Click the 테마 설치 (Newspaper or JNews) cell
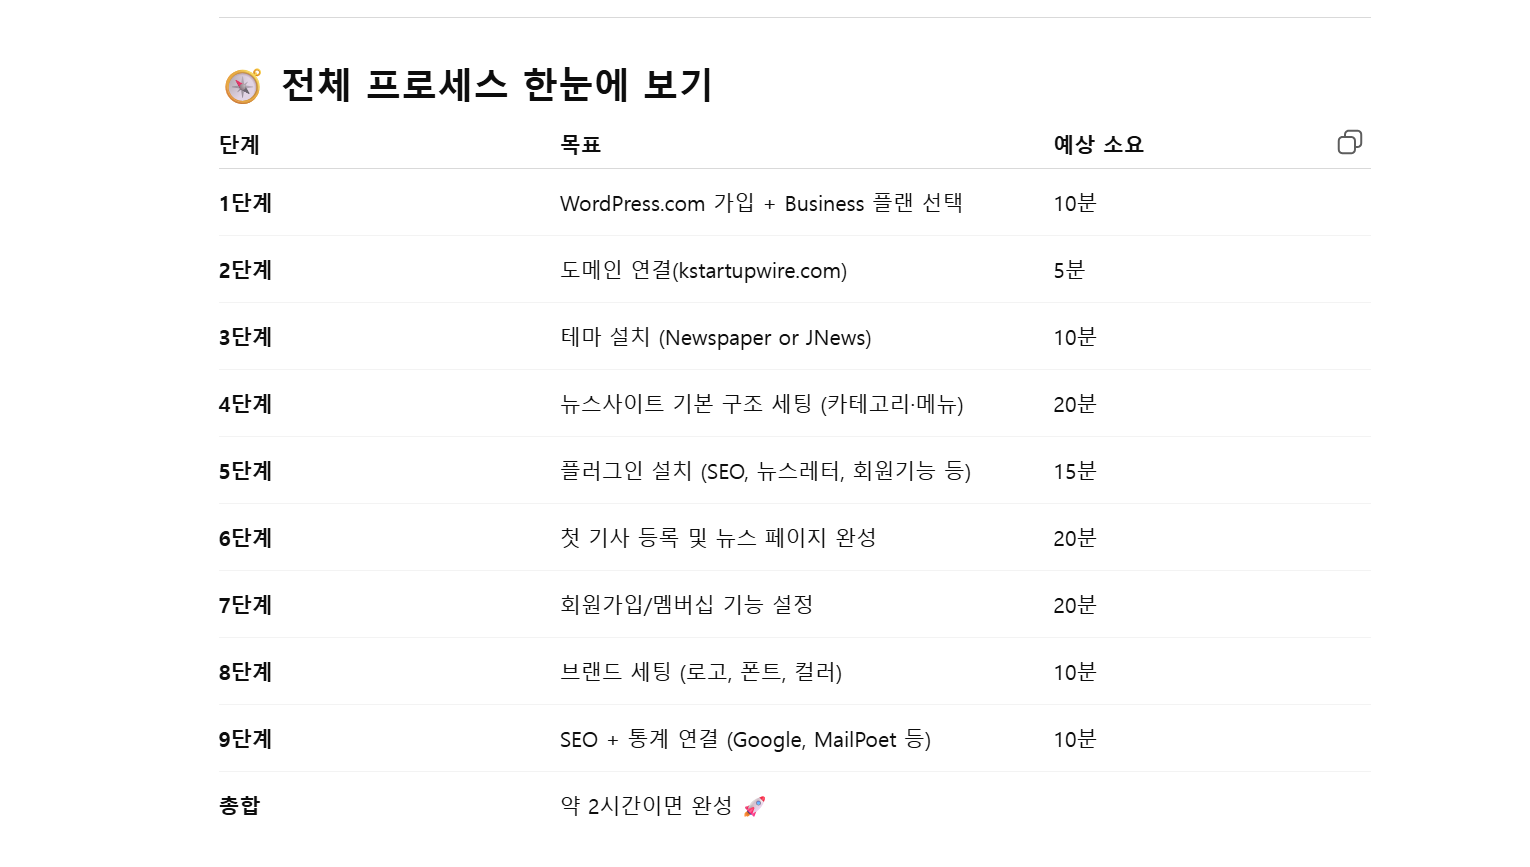 click(715, 338)
